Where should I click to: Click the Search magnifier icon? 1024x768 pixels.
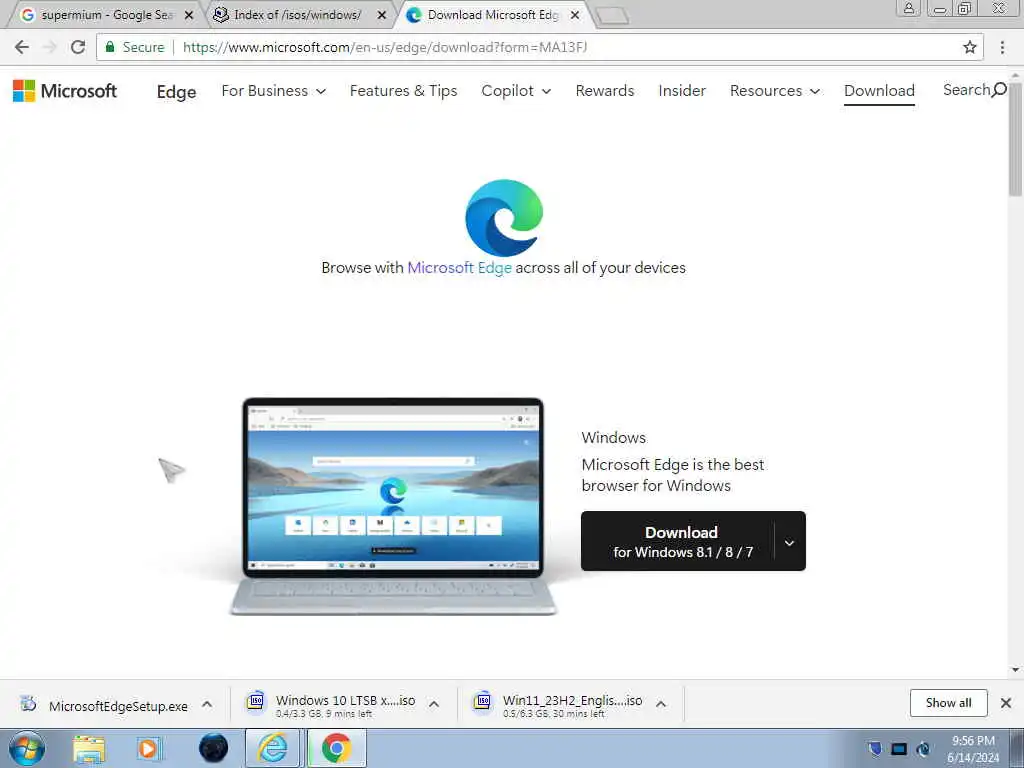[999, 90]
